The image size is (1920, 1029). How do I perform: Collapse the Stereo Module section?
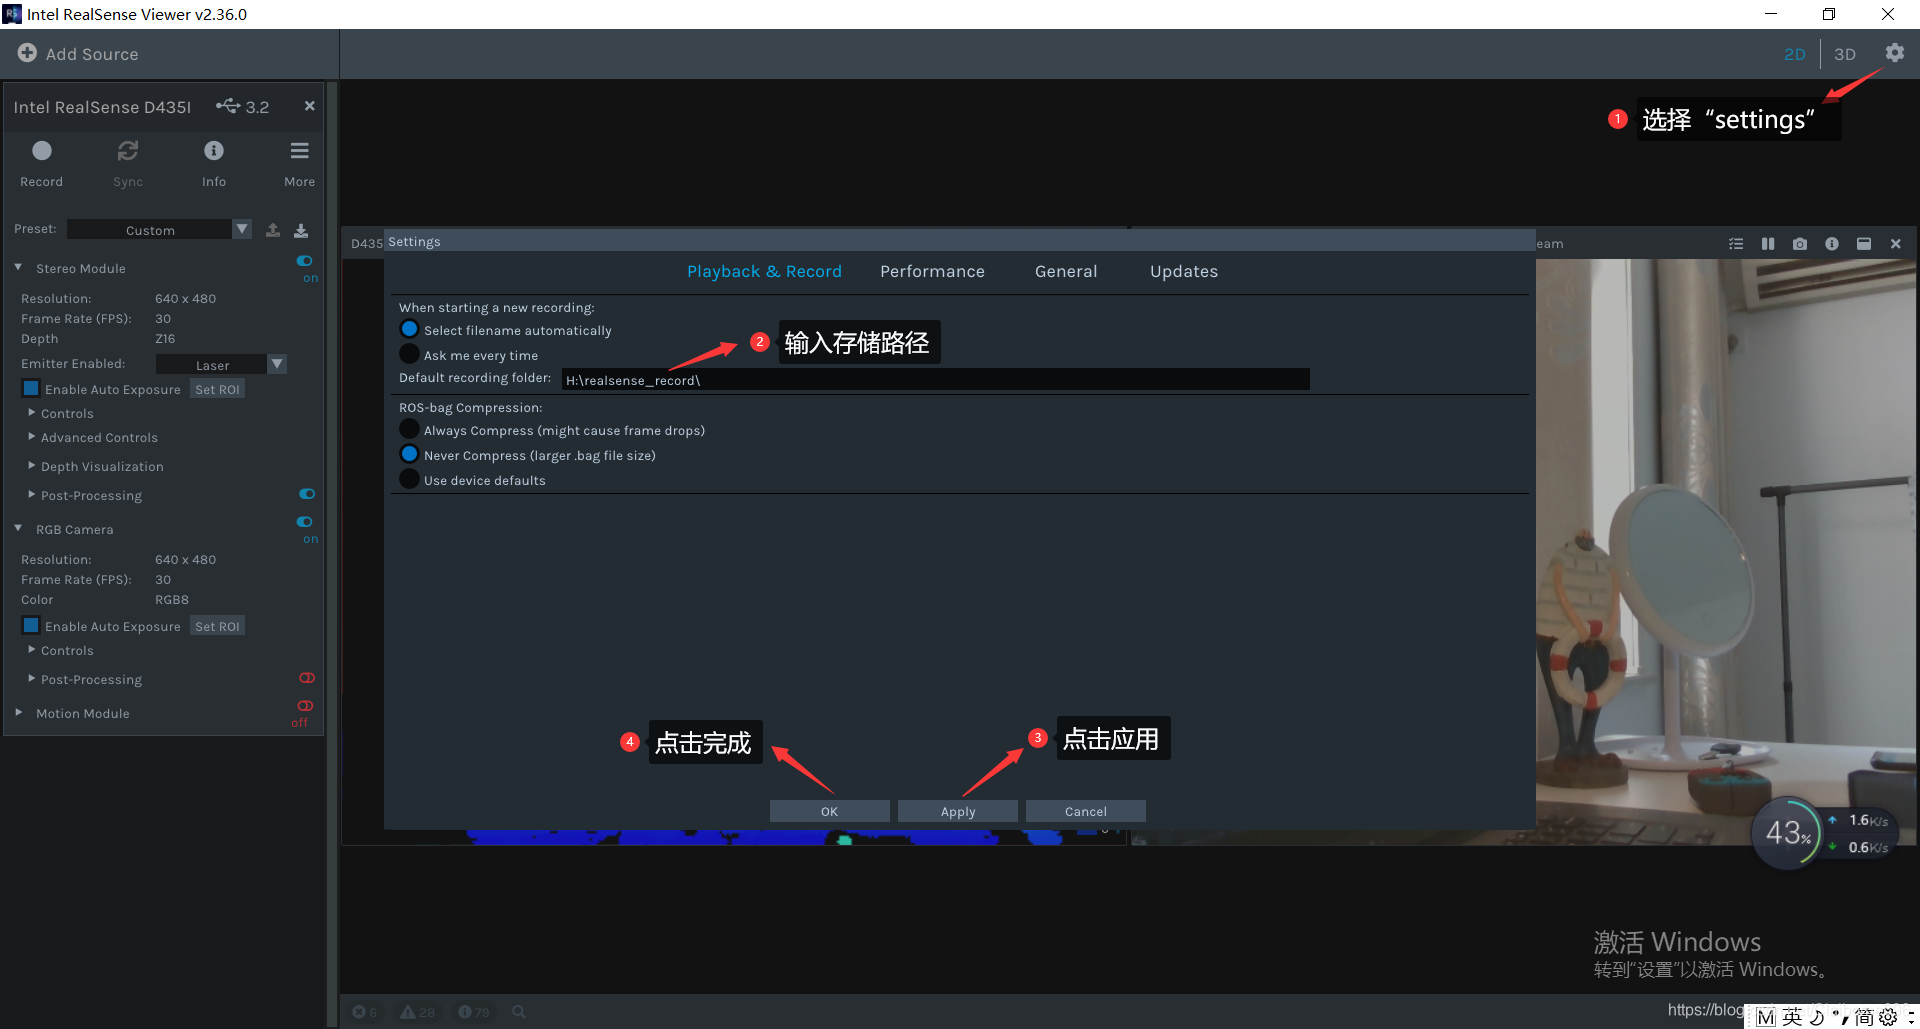18,267
